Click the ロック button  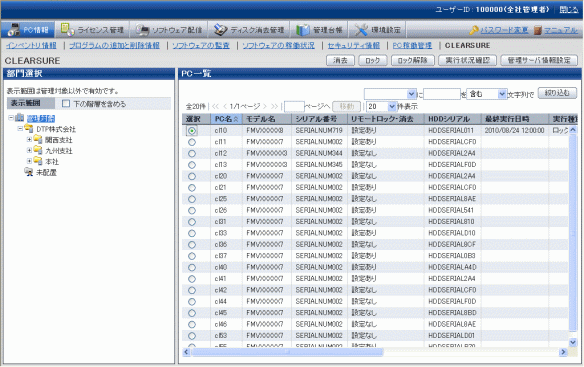pyautogui.click(x=372, y=60)
